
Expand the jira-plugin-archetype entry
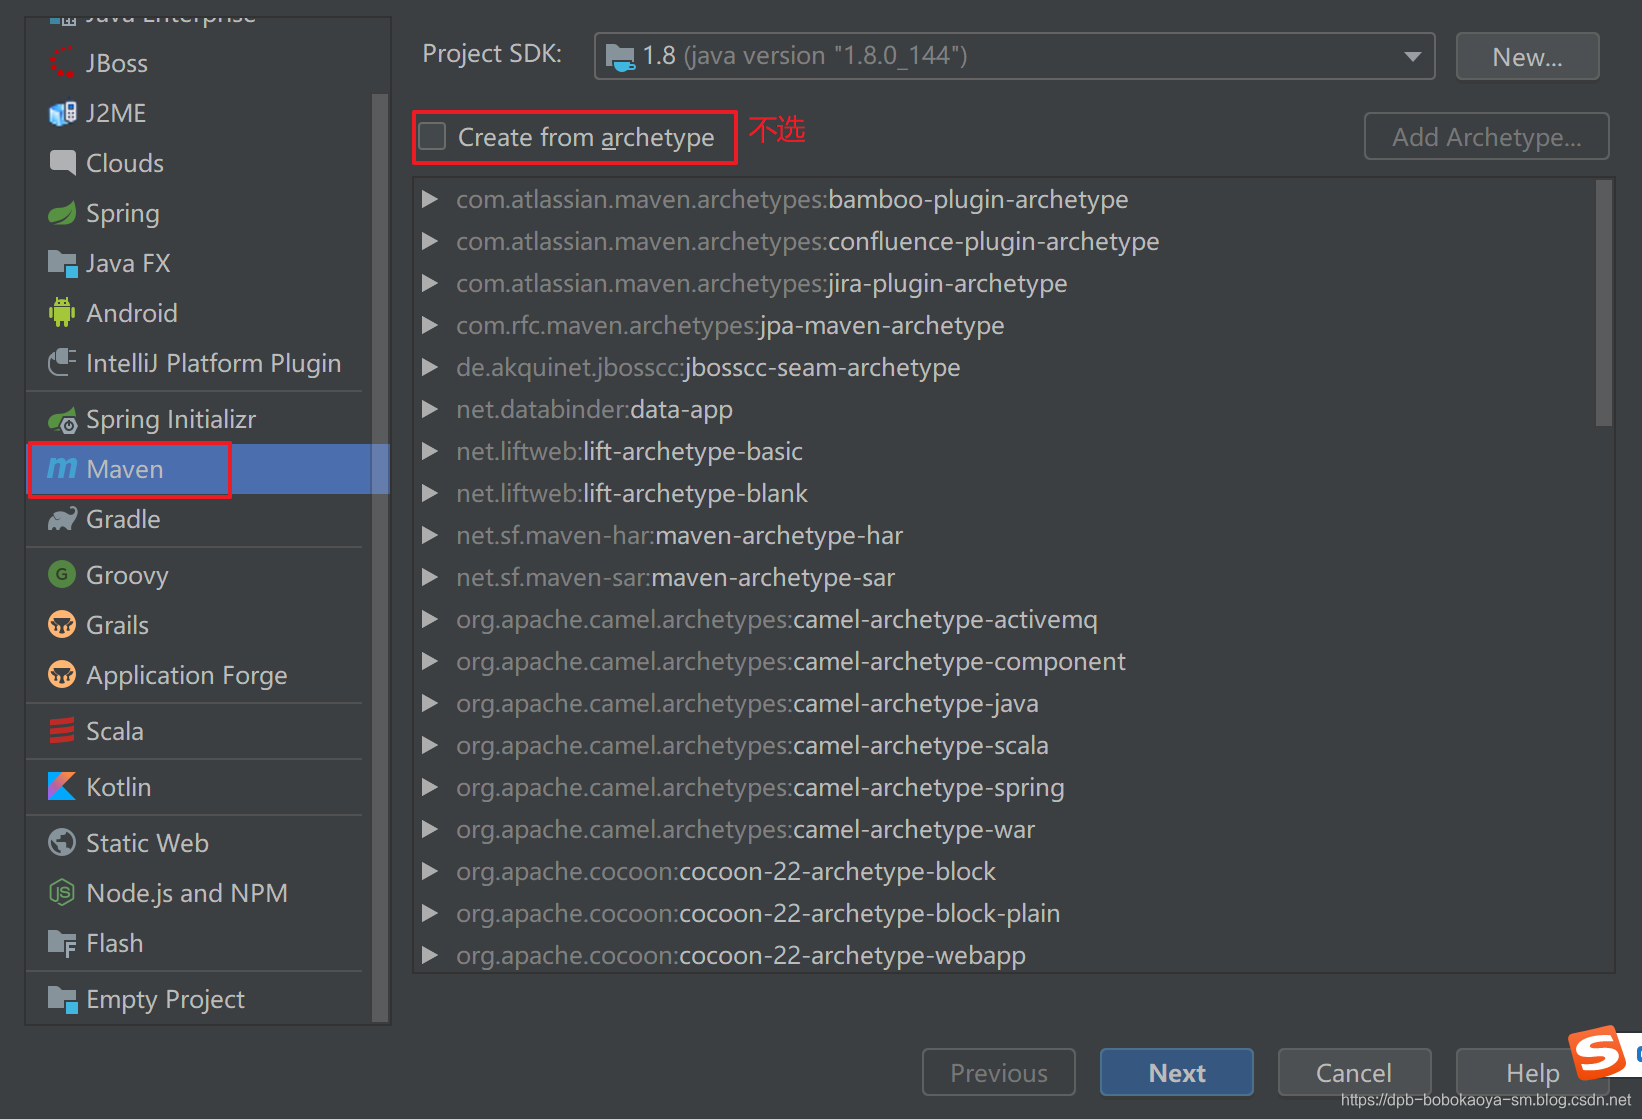[430, 283]
